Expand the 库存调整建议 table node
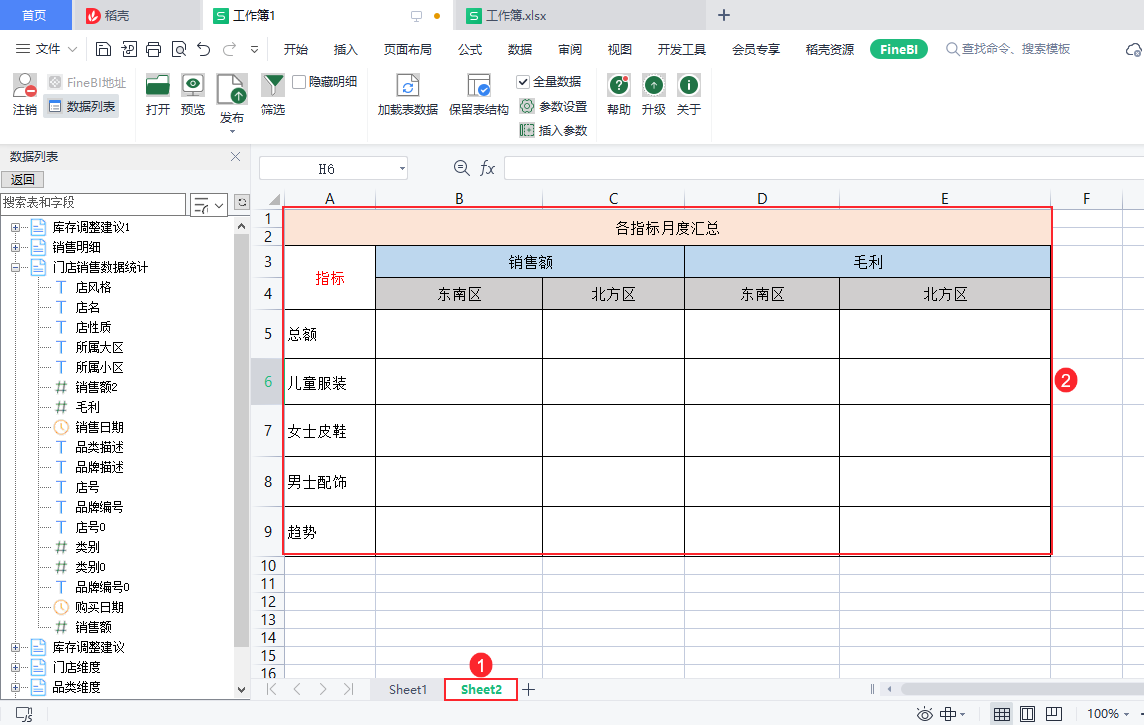The image size is (1144, 725). pyautogui.click(x=15, y=647)
